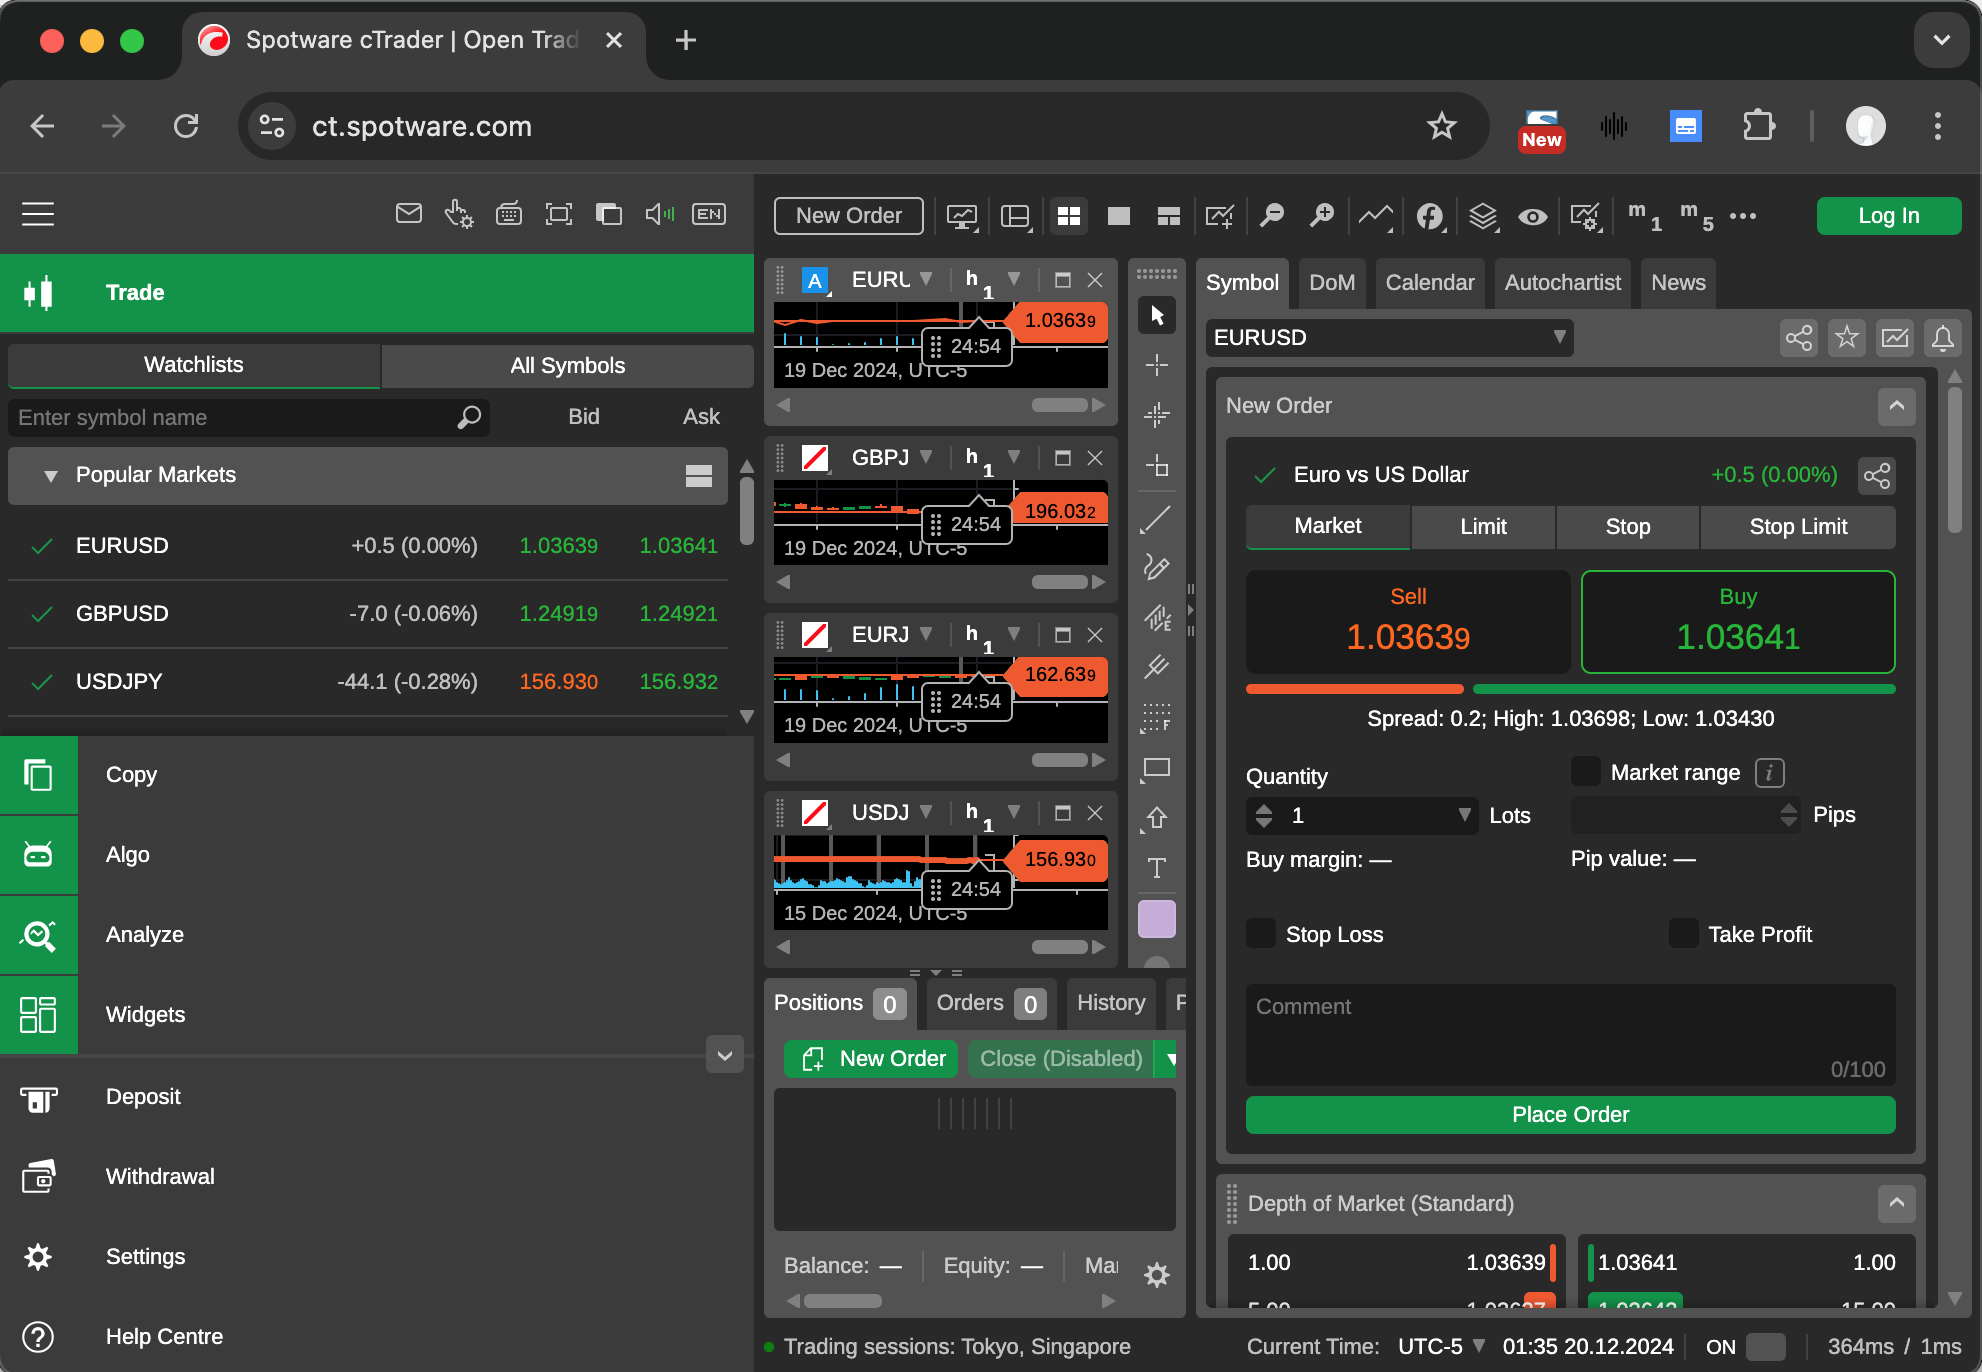Collapse Depth of Market panel
Screen dimensions: 1982x1372
1897,1203
